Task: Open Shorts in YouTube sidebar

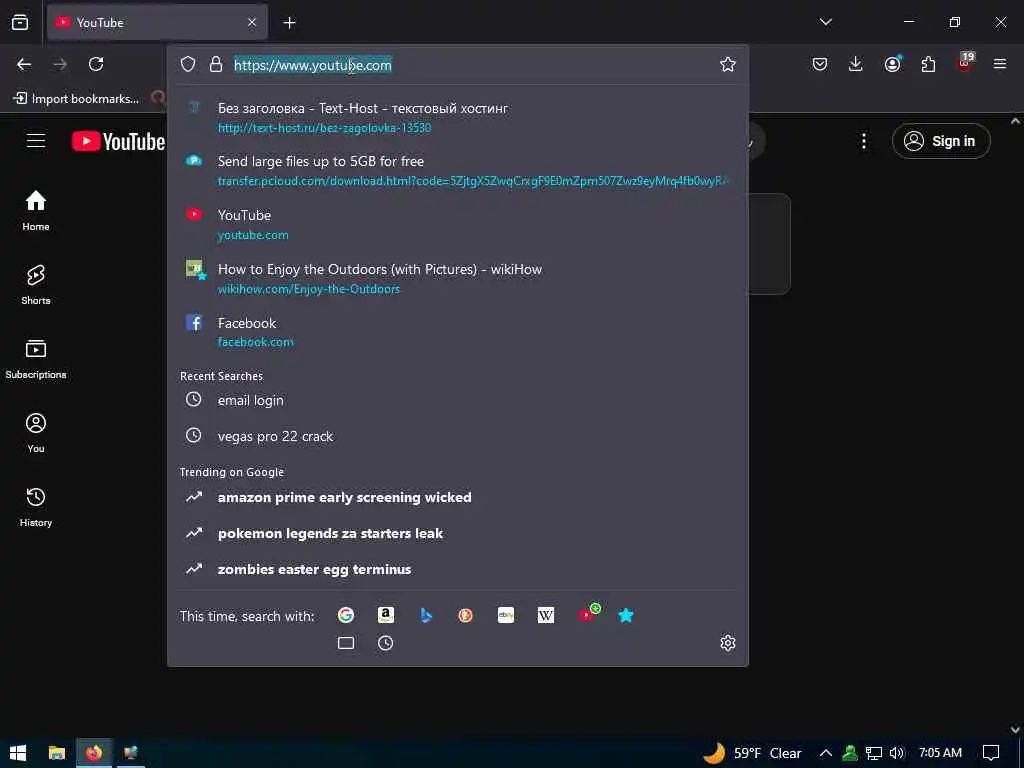Action: (36, 285)
